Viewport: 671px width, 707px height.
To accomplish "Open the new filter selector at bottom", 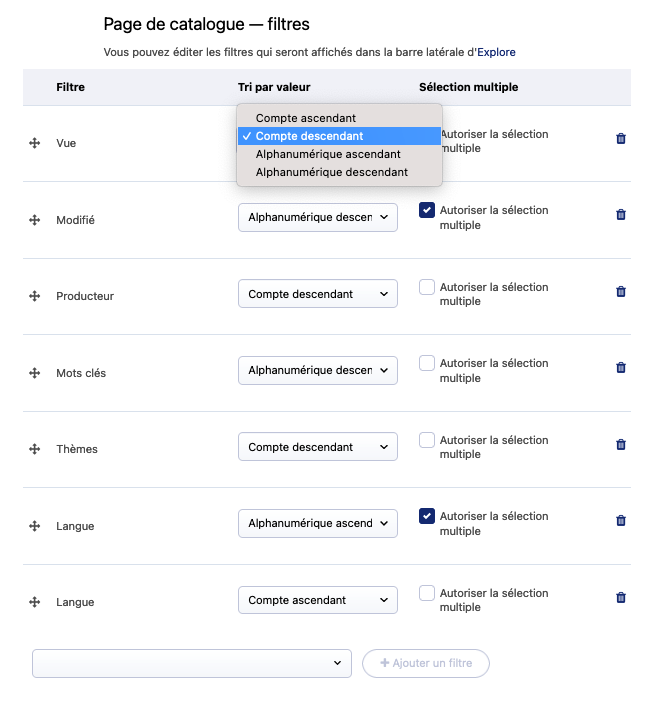I will pyautogui.click(x=191, y=664).
